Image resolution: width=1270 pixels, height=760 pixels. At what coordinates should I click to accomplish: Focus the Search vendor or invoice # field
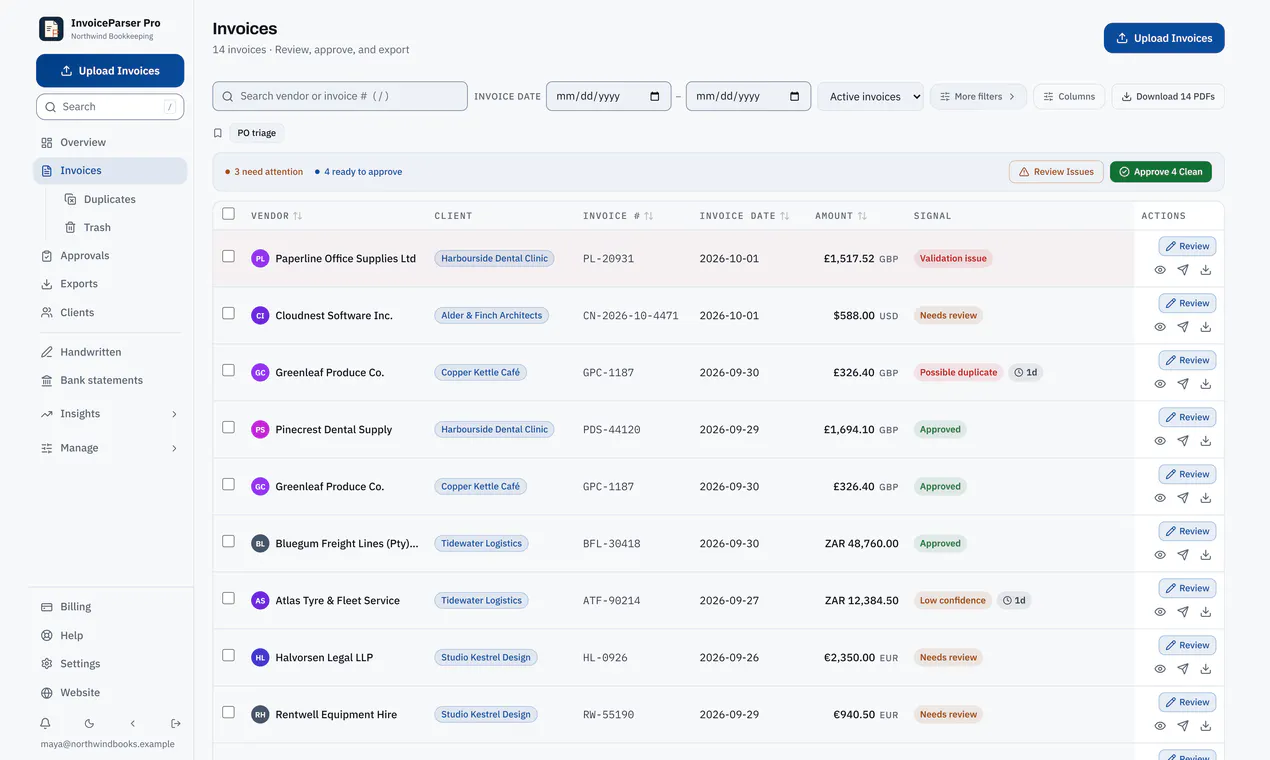coord(340,96)
